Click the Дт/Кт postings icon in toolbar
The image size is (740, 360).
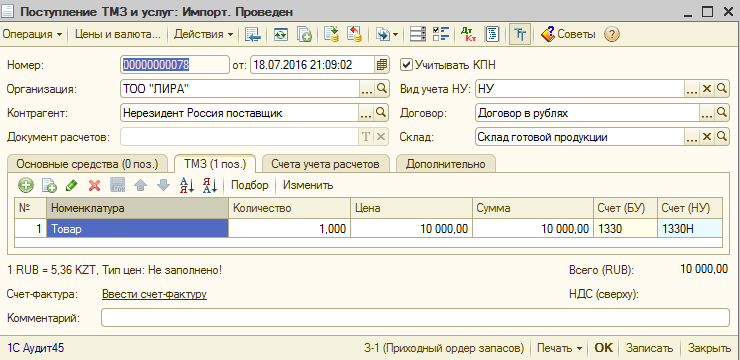tap(468, 34)
